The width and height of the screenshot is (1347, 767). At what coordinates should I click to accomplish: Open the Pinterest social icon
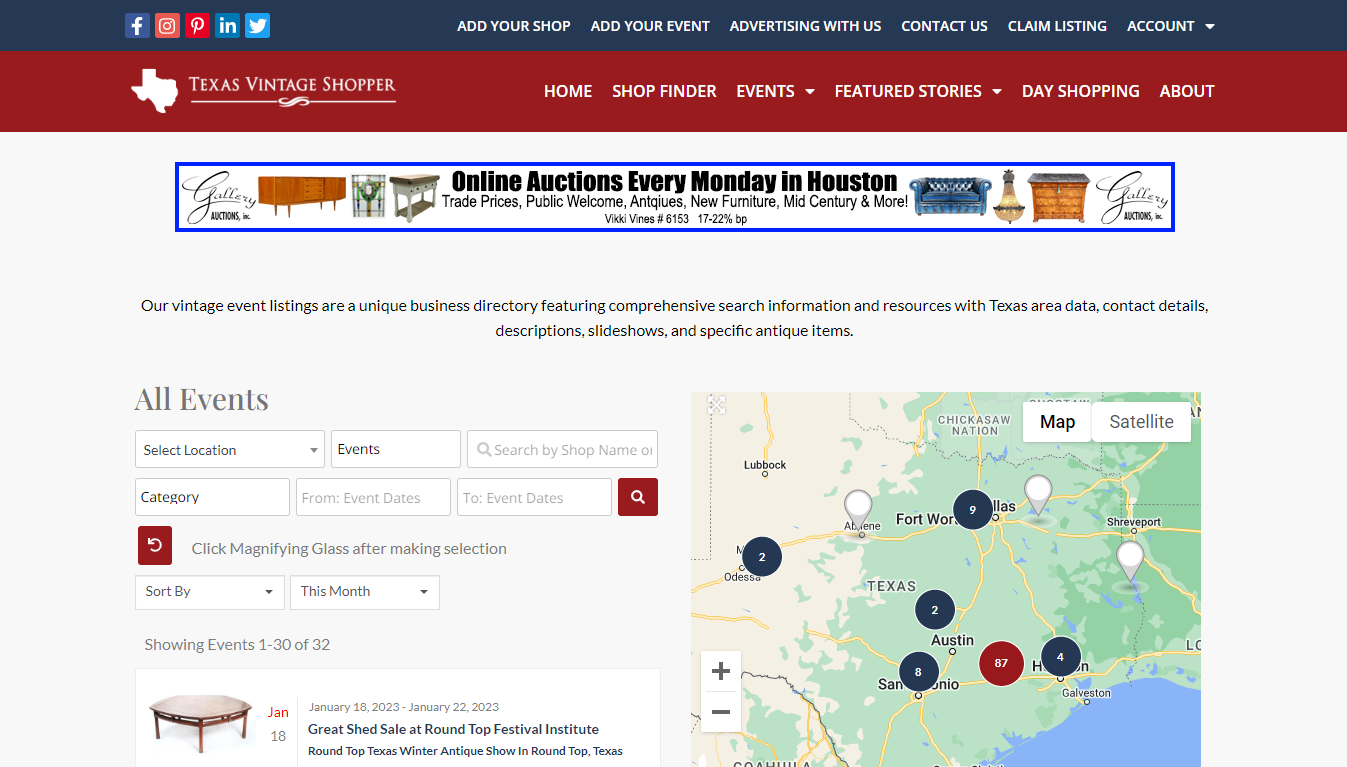point(197,26)
